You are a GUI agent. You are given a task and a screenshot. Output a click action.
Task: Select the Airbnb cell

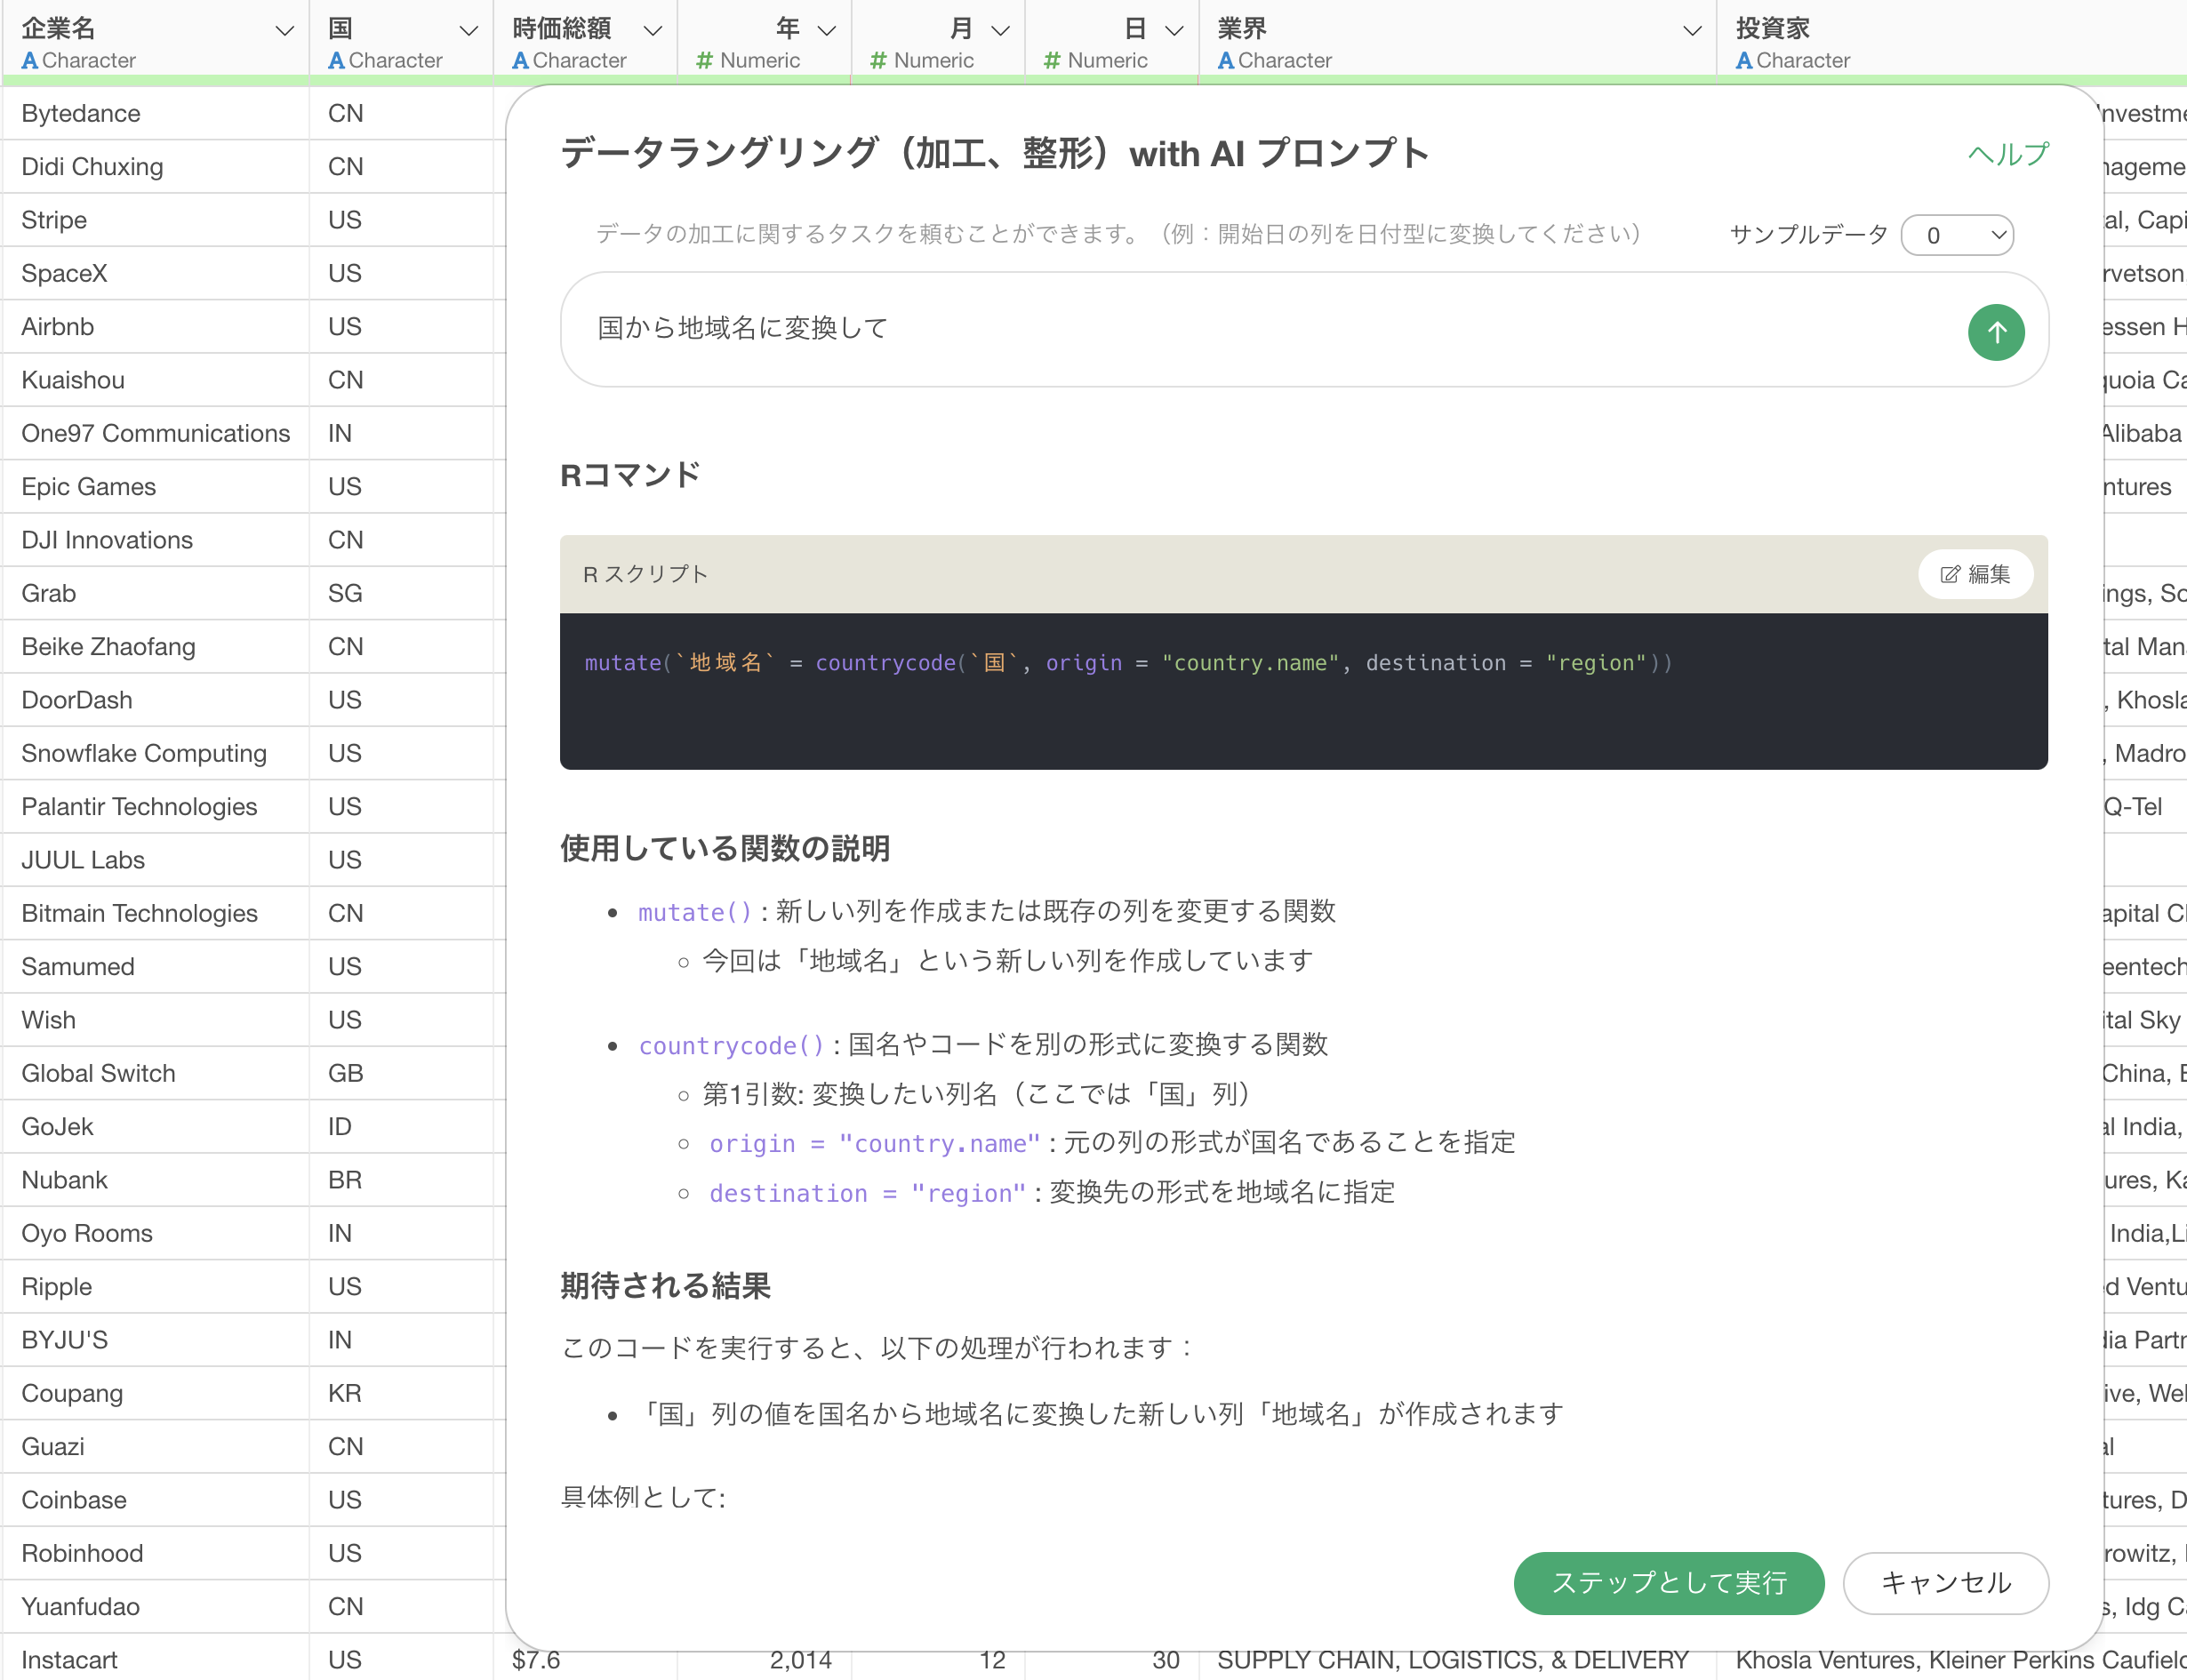point(155,327)
